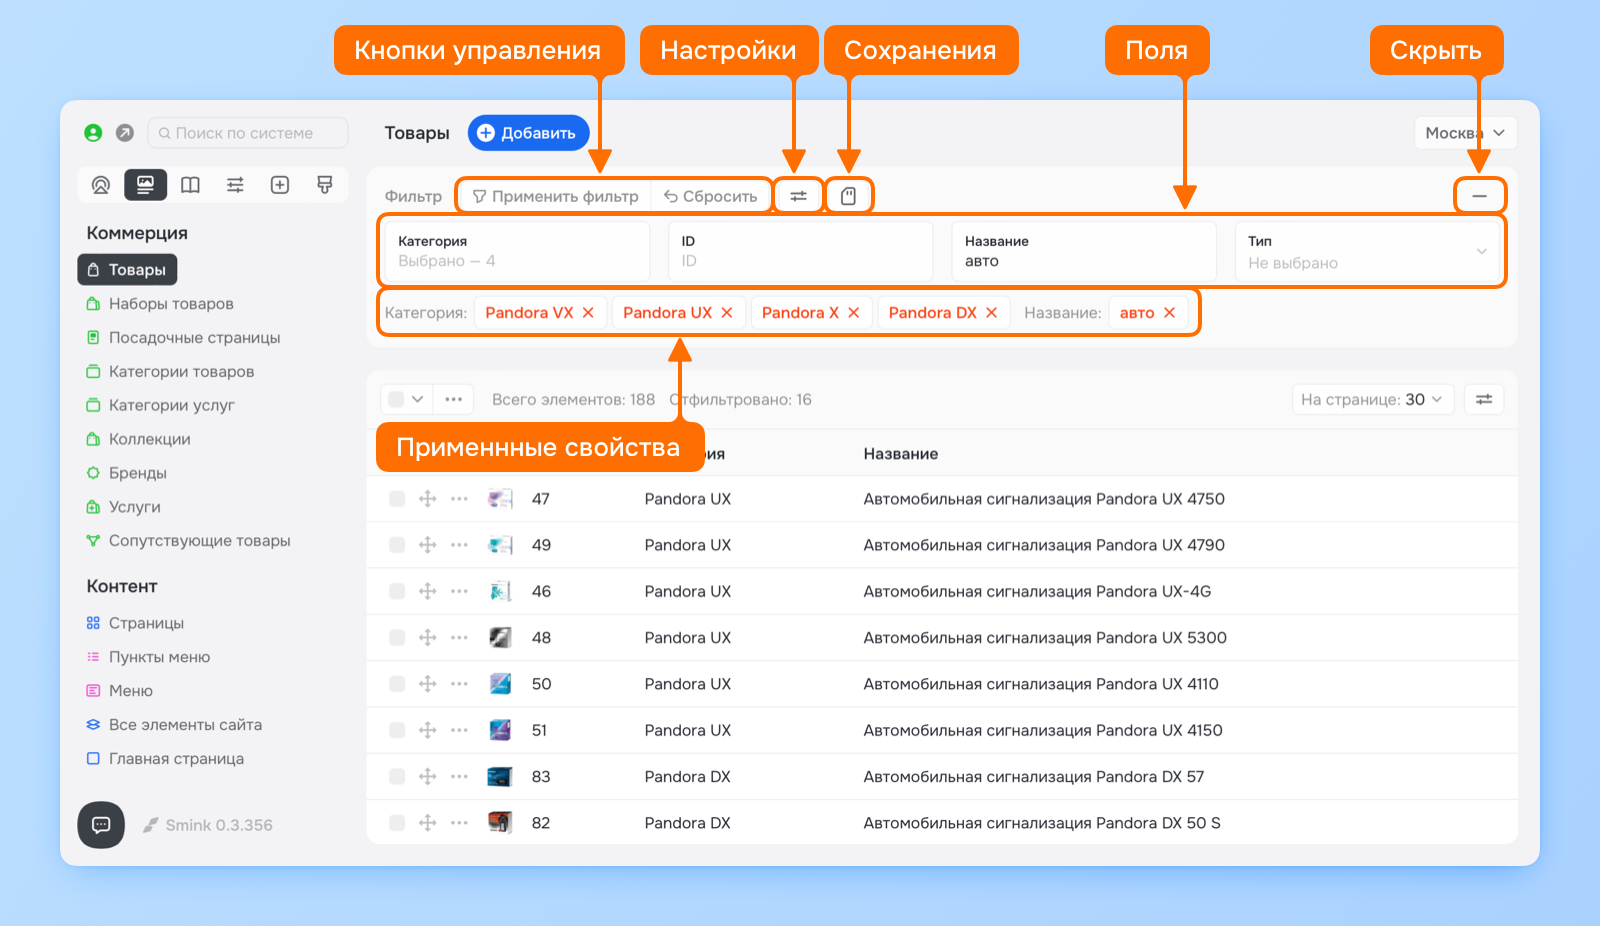Toggle the select-all checkbox
The height and width of the screenshot is (926, 1600).
[x=396, y=399]
